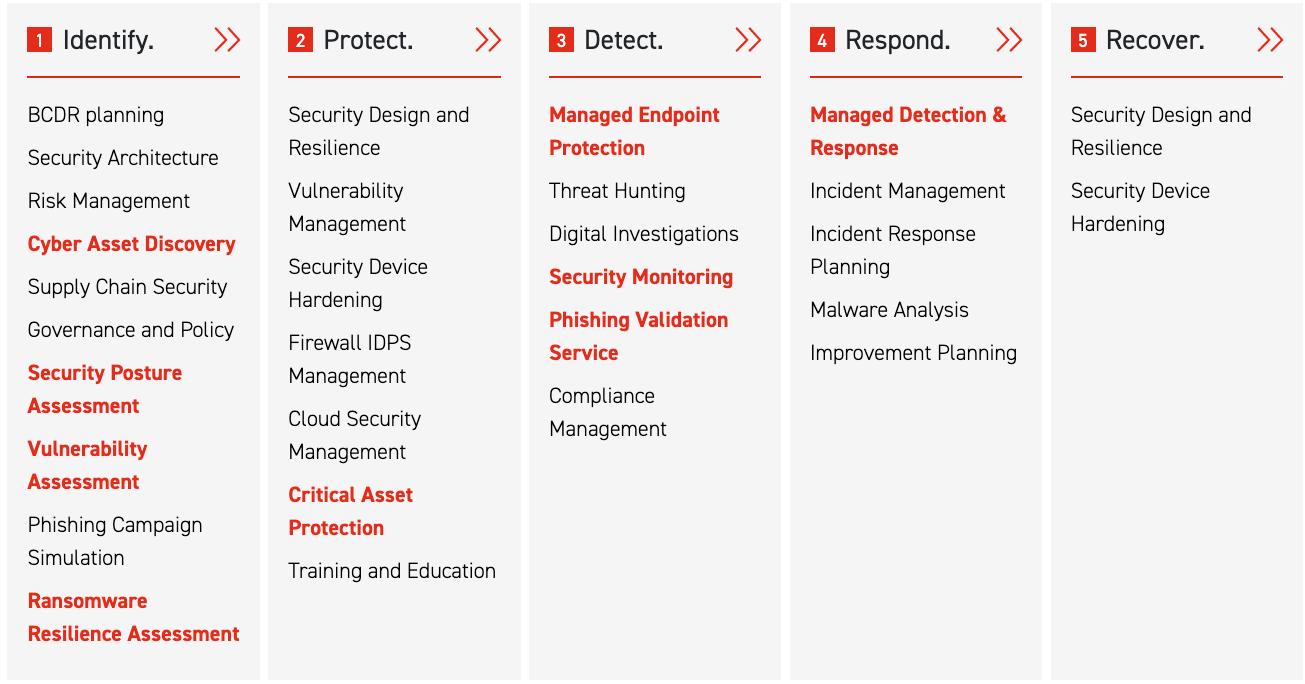The image size is (1305, 684).
Task: Select Phishing Validation Service link
Action: [x=638, y=336]
